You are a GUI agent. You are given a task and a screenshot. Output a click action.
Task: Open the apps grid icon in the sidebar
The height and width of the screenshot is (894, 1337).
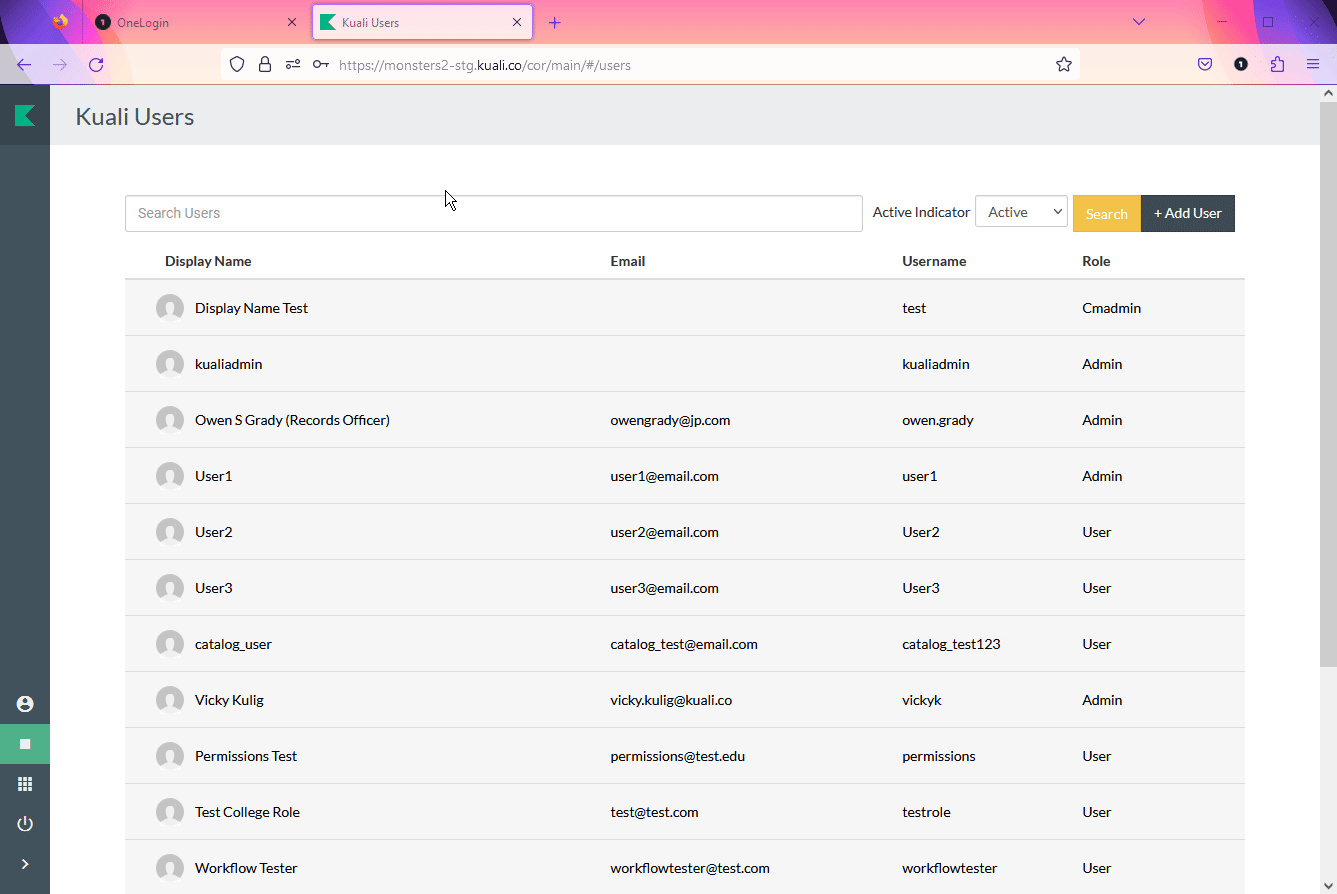(x=25, y=784)
